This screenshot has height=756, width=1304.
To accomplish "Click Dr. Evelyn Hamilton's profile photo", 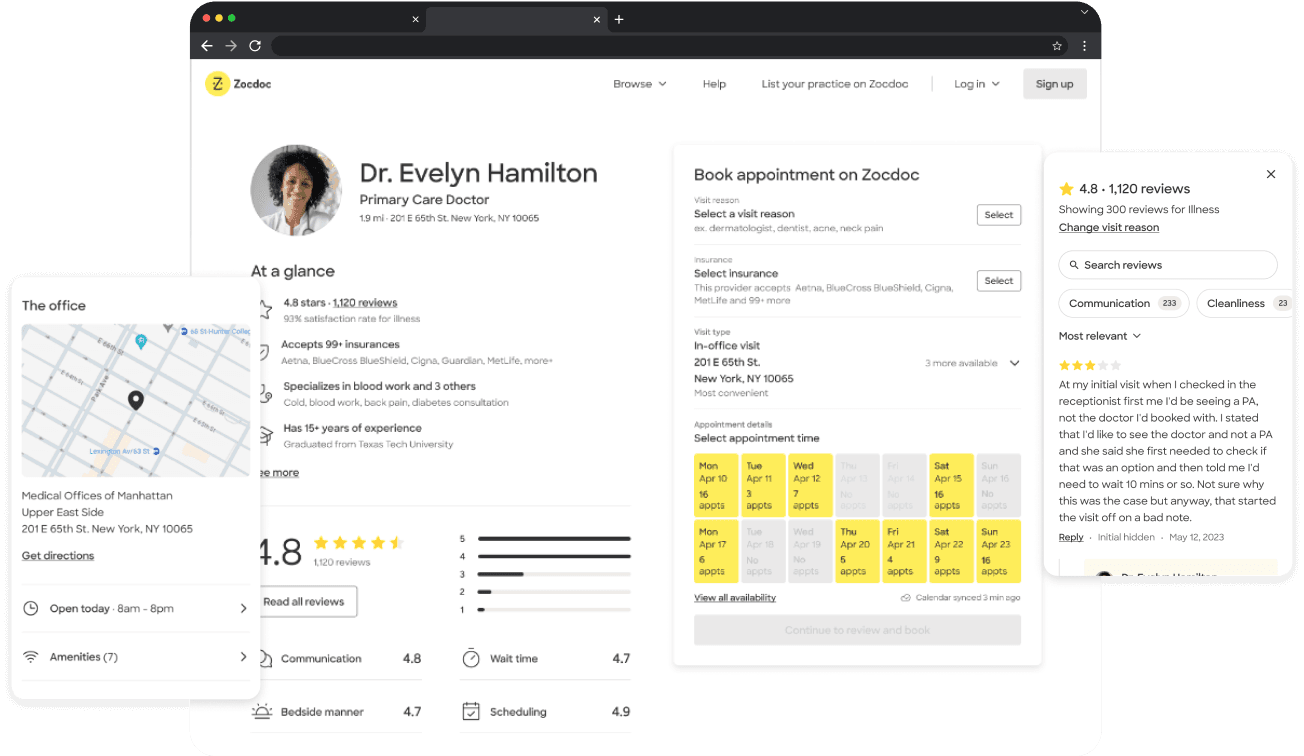I will click(x=296, y=190).
